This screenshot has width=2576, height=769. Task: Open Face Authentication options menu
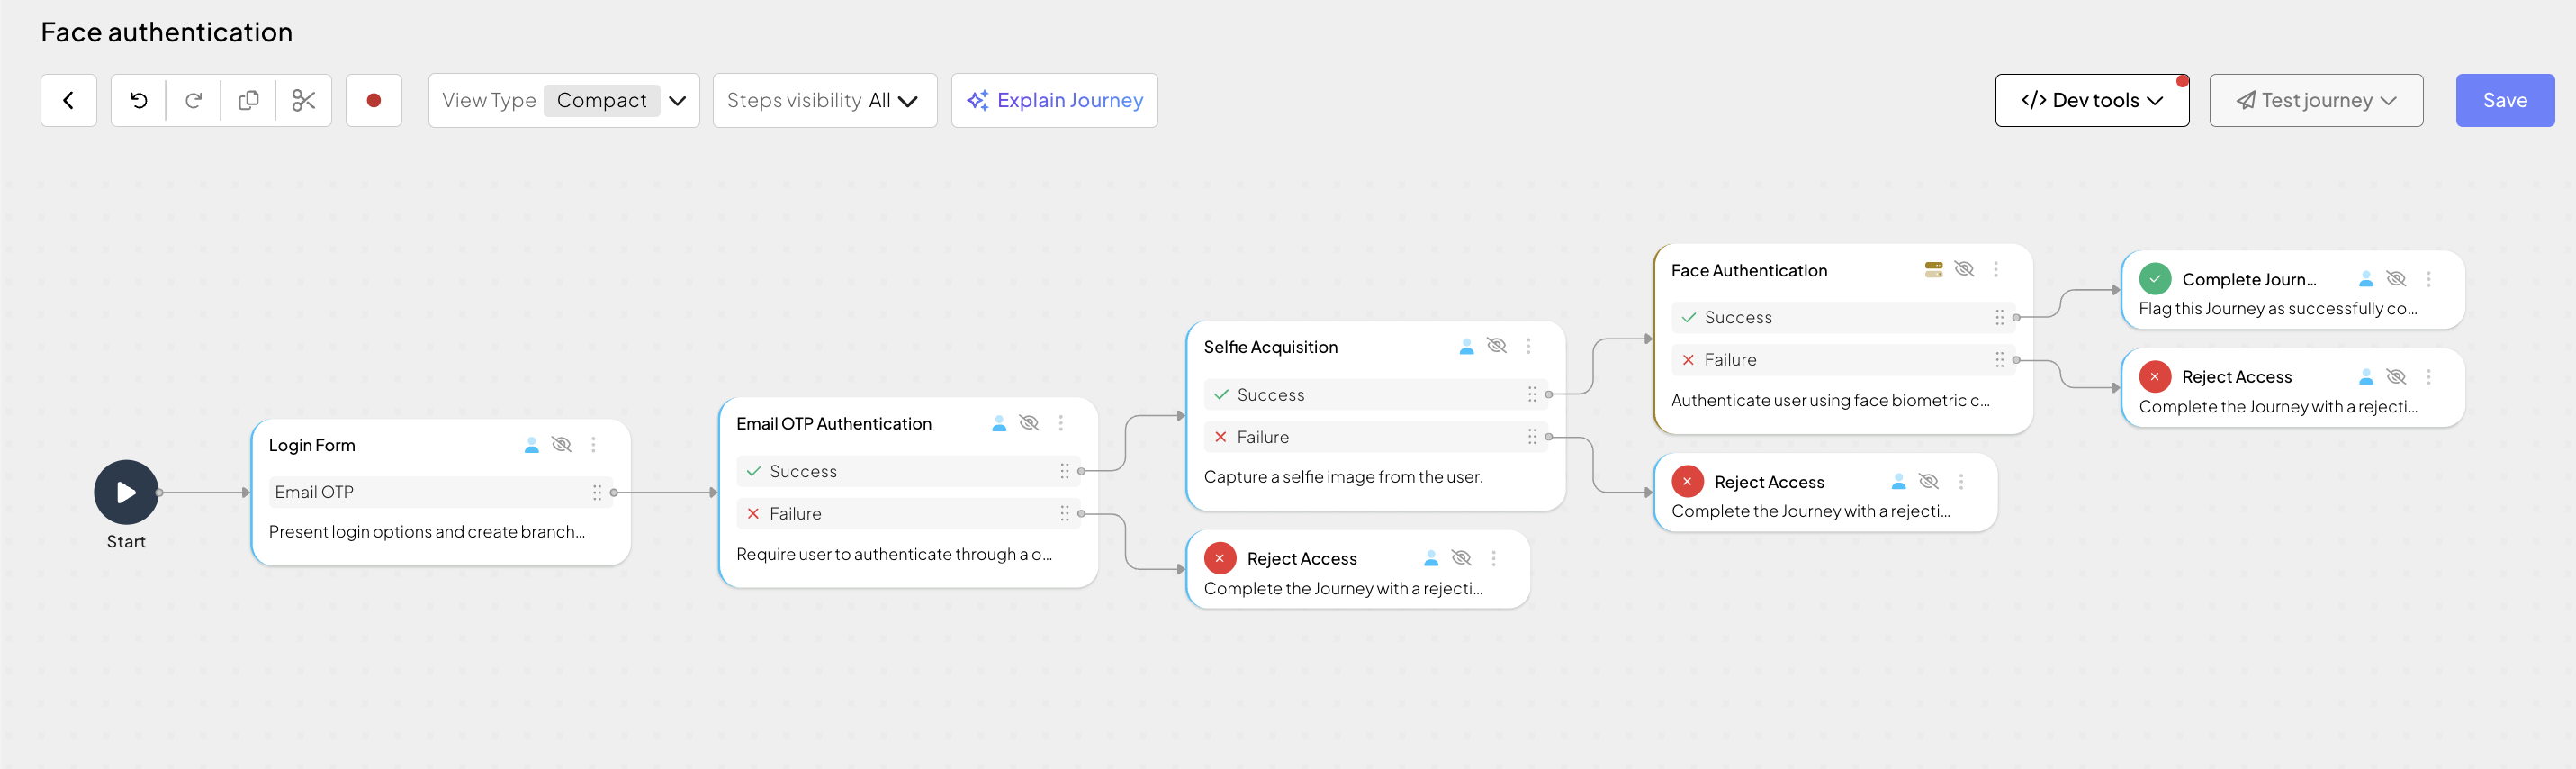click(1996, 269)
